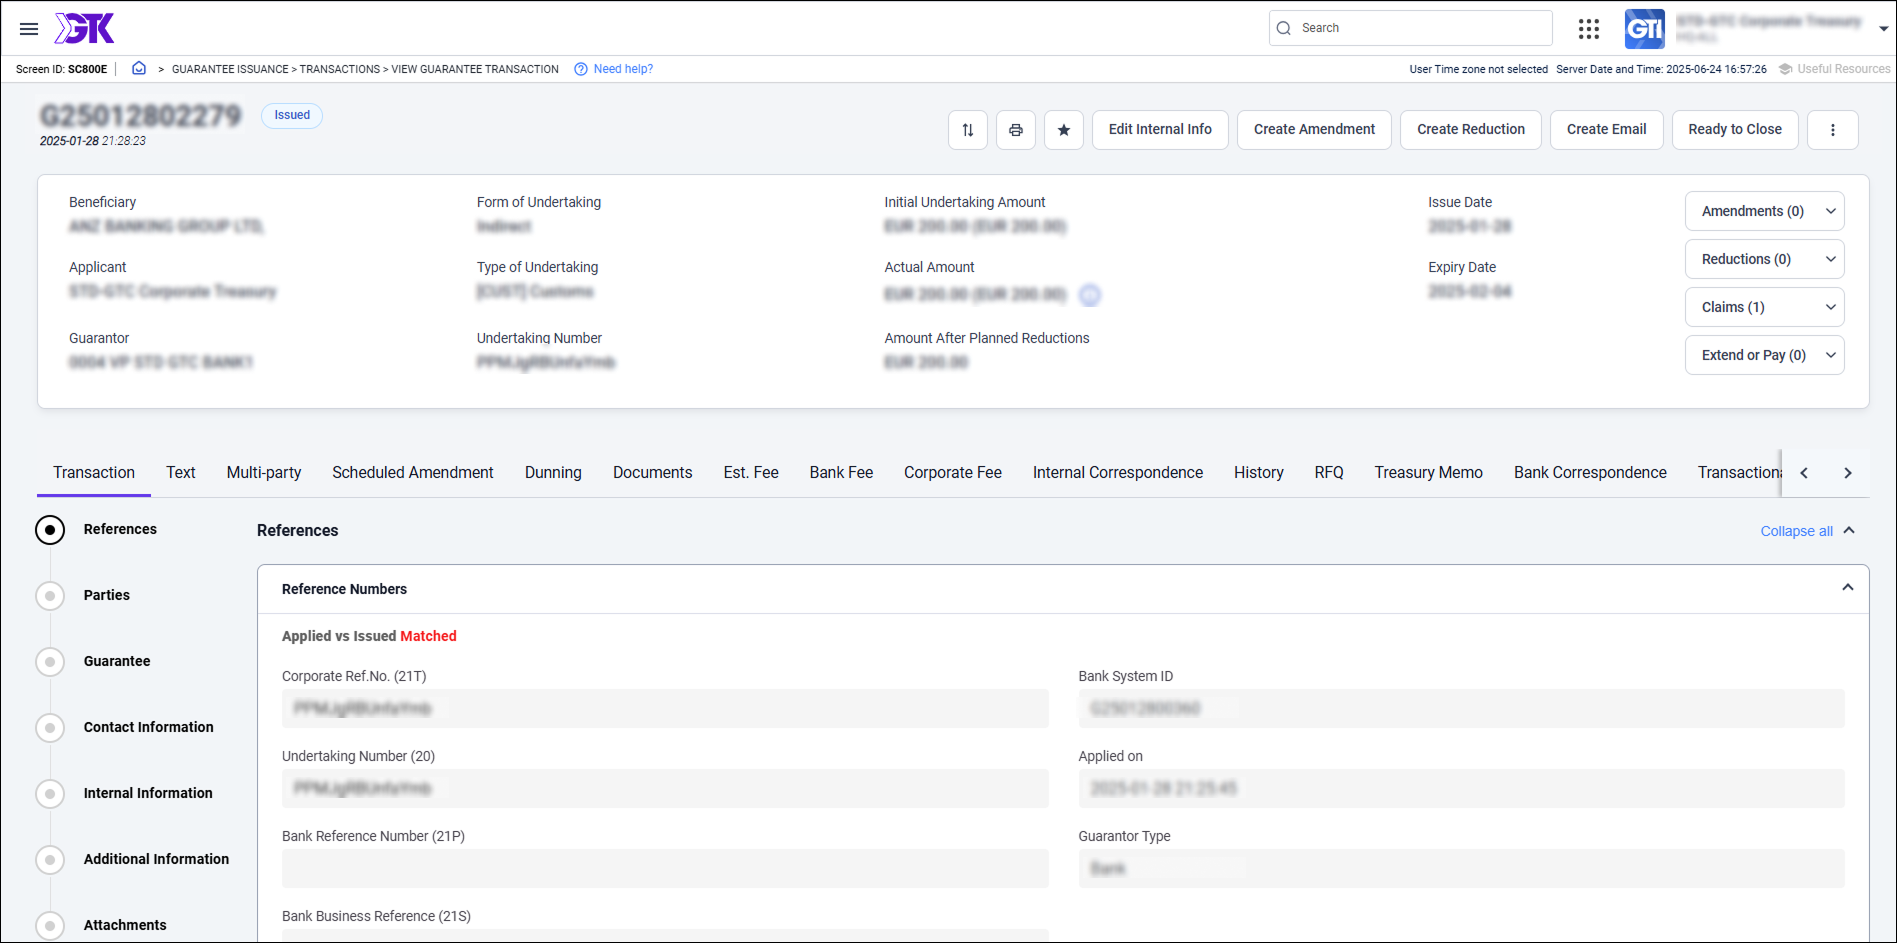The image size is (1897, 943).
Task: Open the apps grid launcher
Action: [1589, 29]
